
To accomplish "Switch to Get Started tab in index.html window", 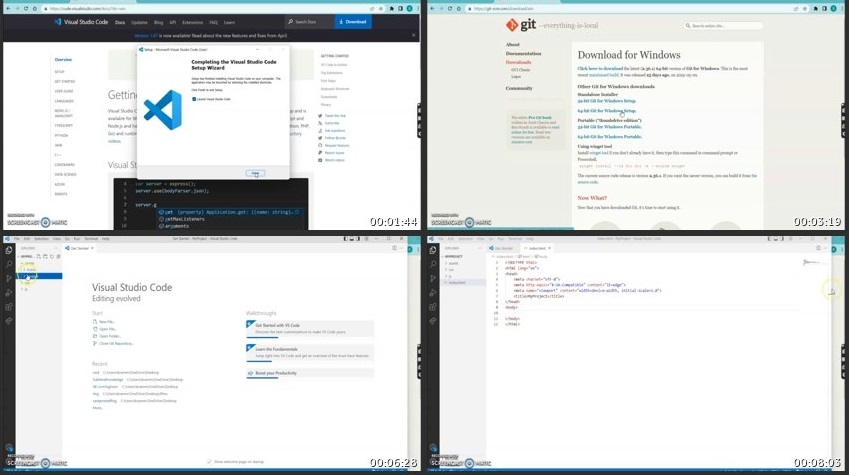I will point(503,248).
